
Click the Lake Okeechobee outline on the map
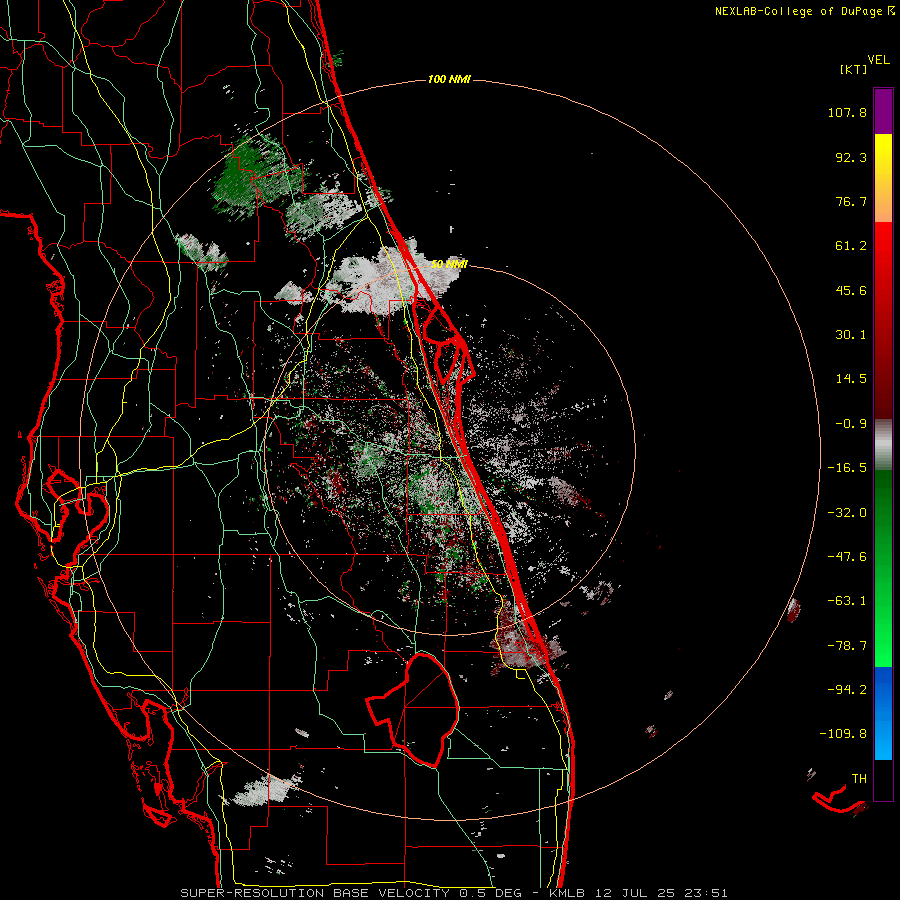pos(413,709)
